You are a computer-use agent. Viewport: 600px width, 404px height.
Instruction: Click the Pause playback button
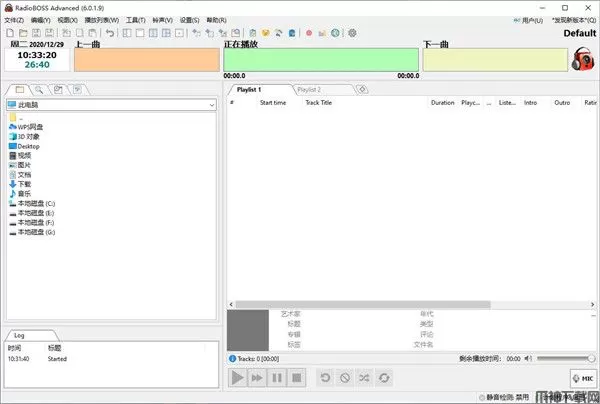tap(277, 377)
